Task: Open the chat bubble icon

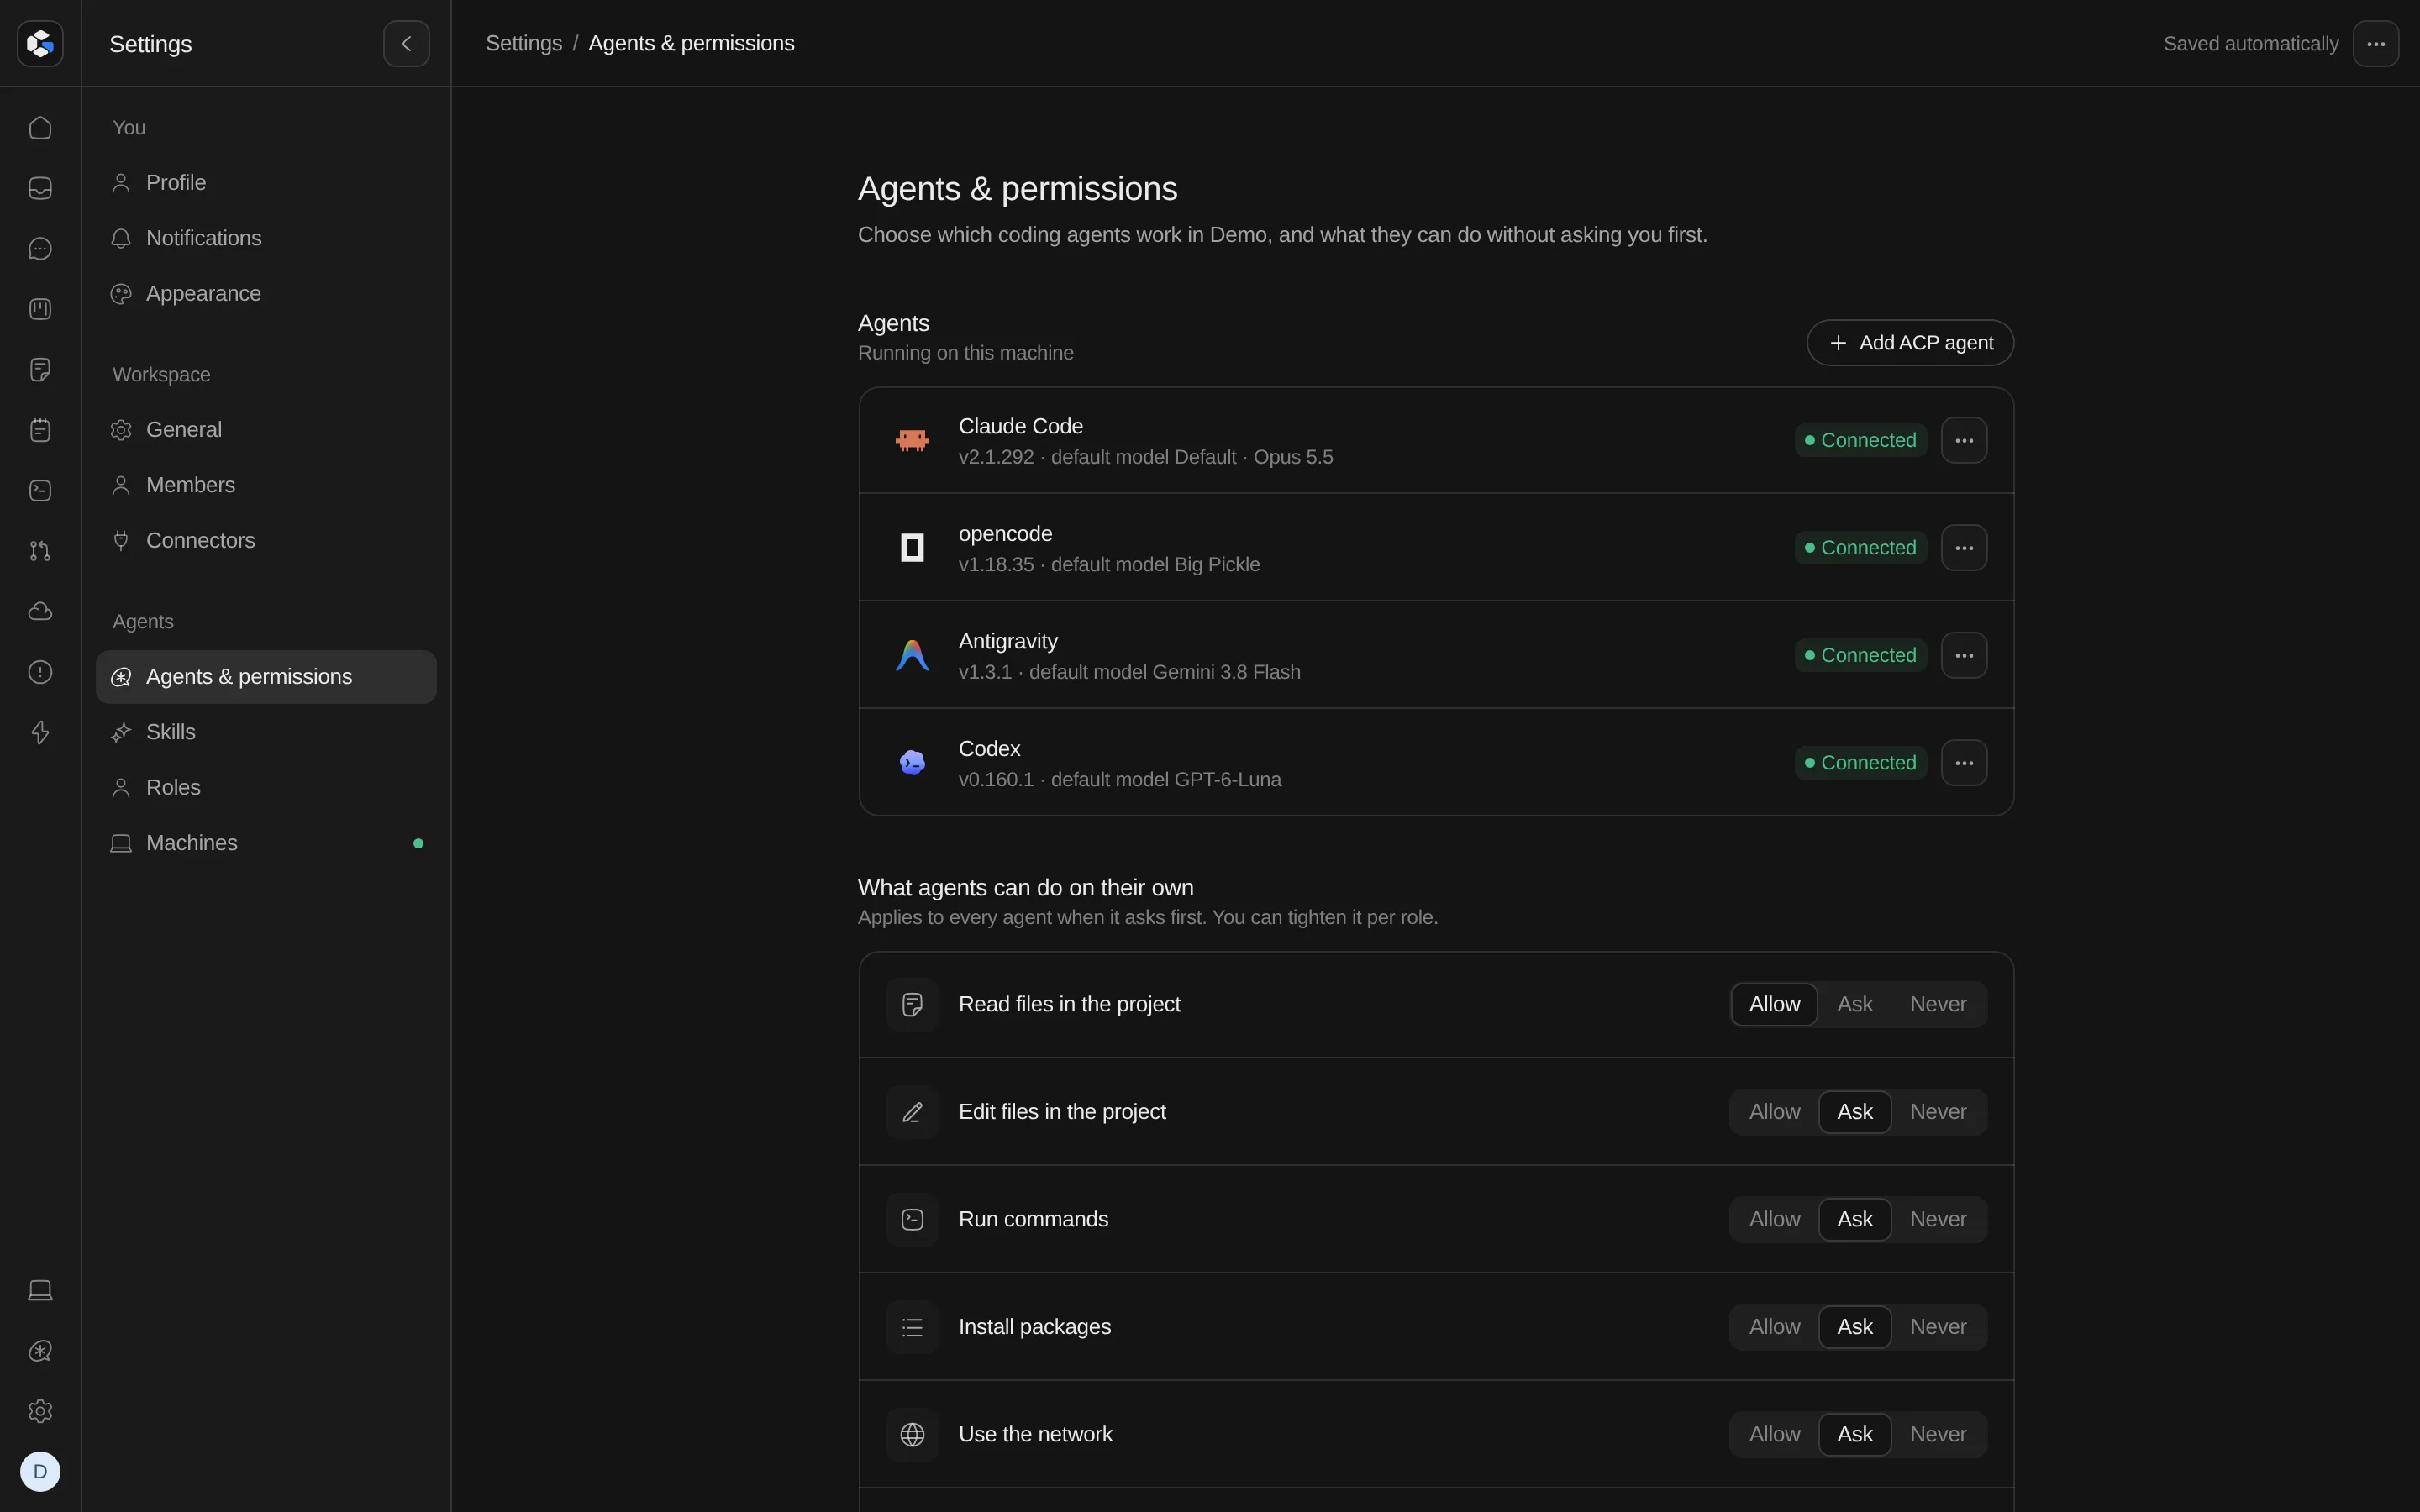Action: coord(40,249)
